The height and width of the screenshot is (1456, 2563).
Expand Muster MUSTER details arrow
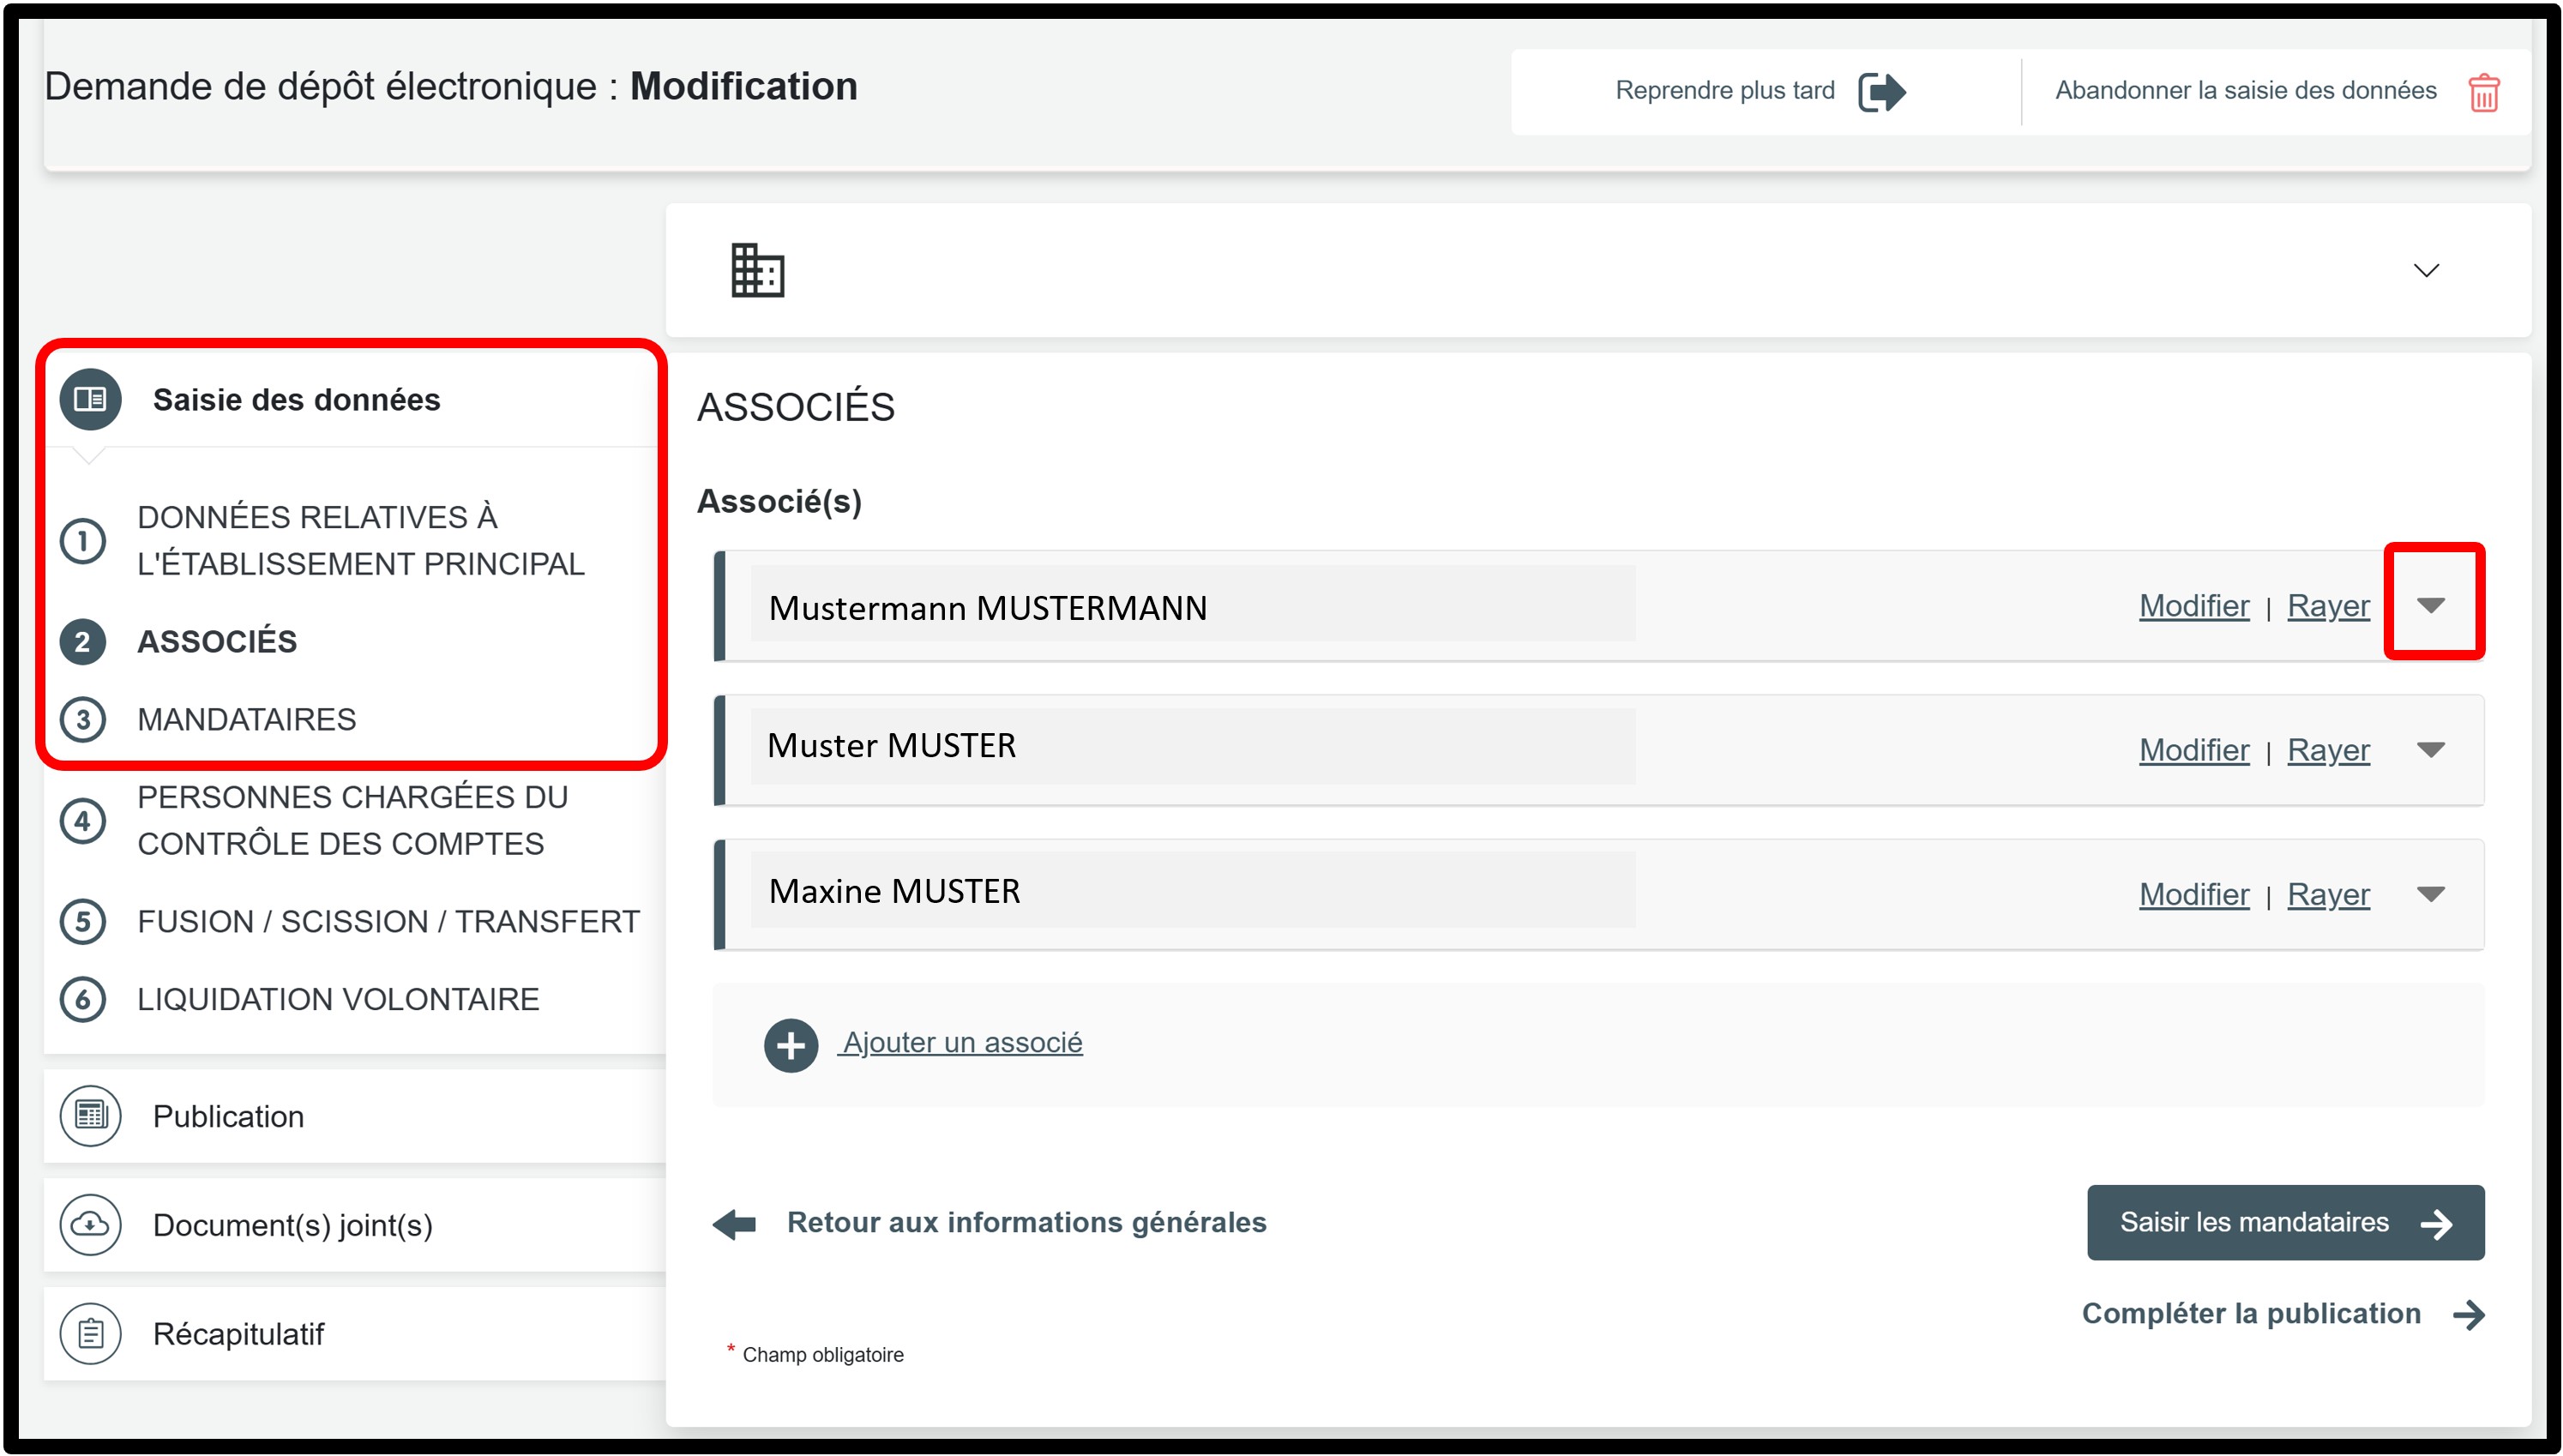[2430, 749]
